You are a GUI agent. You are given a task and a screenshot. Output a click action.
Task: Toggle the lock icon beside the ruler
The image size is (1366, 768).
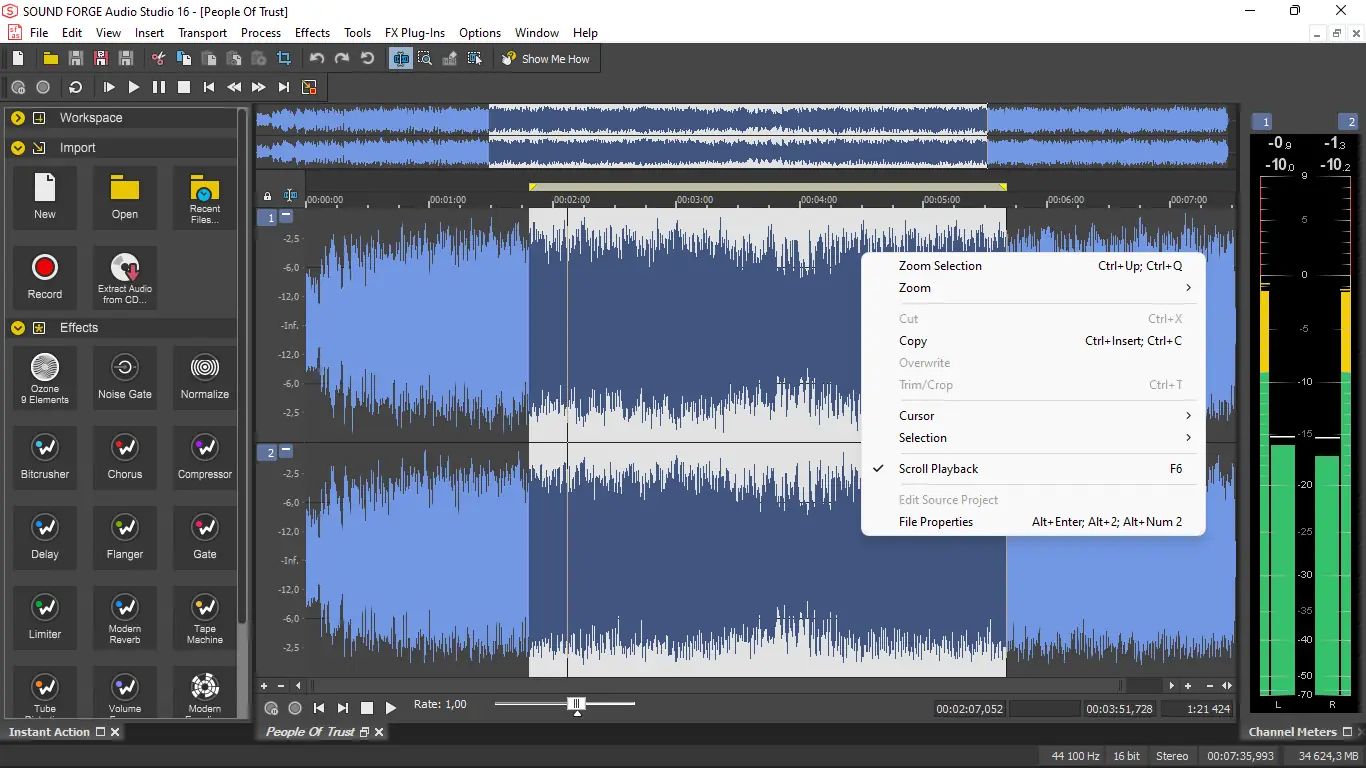pos(267,196)
